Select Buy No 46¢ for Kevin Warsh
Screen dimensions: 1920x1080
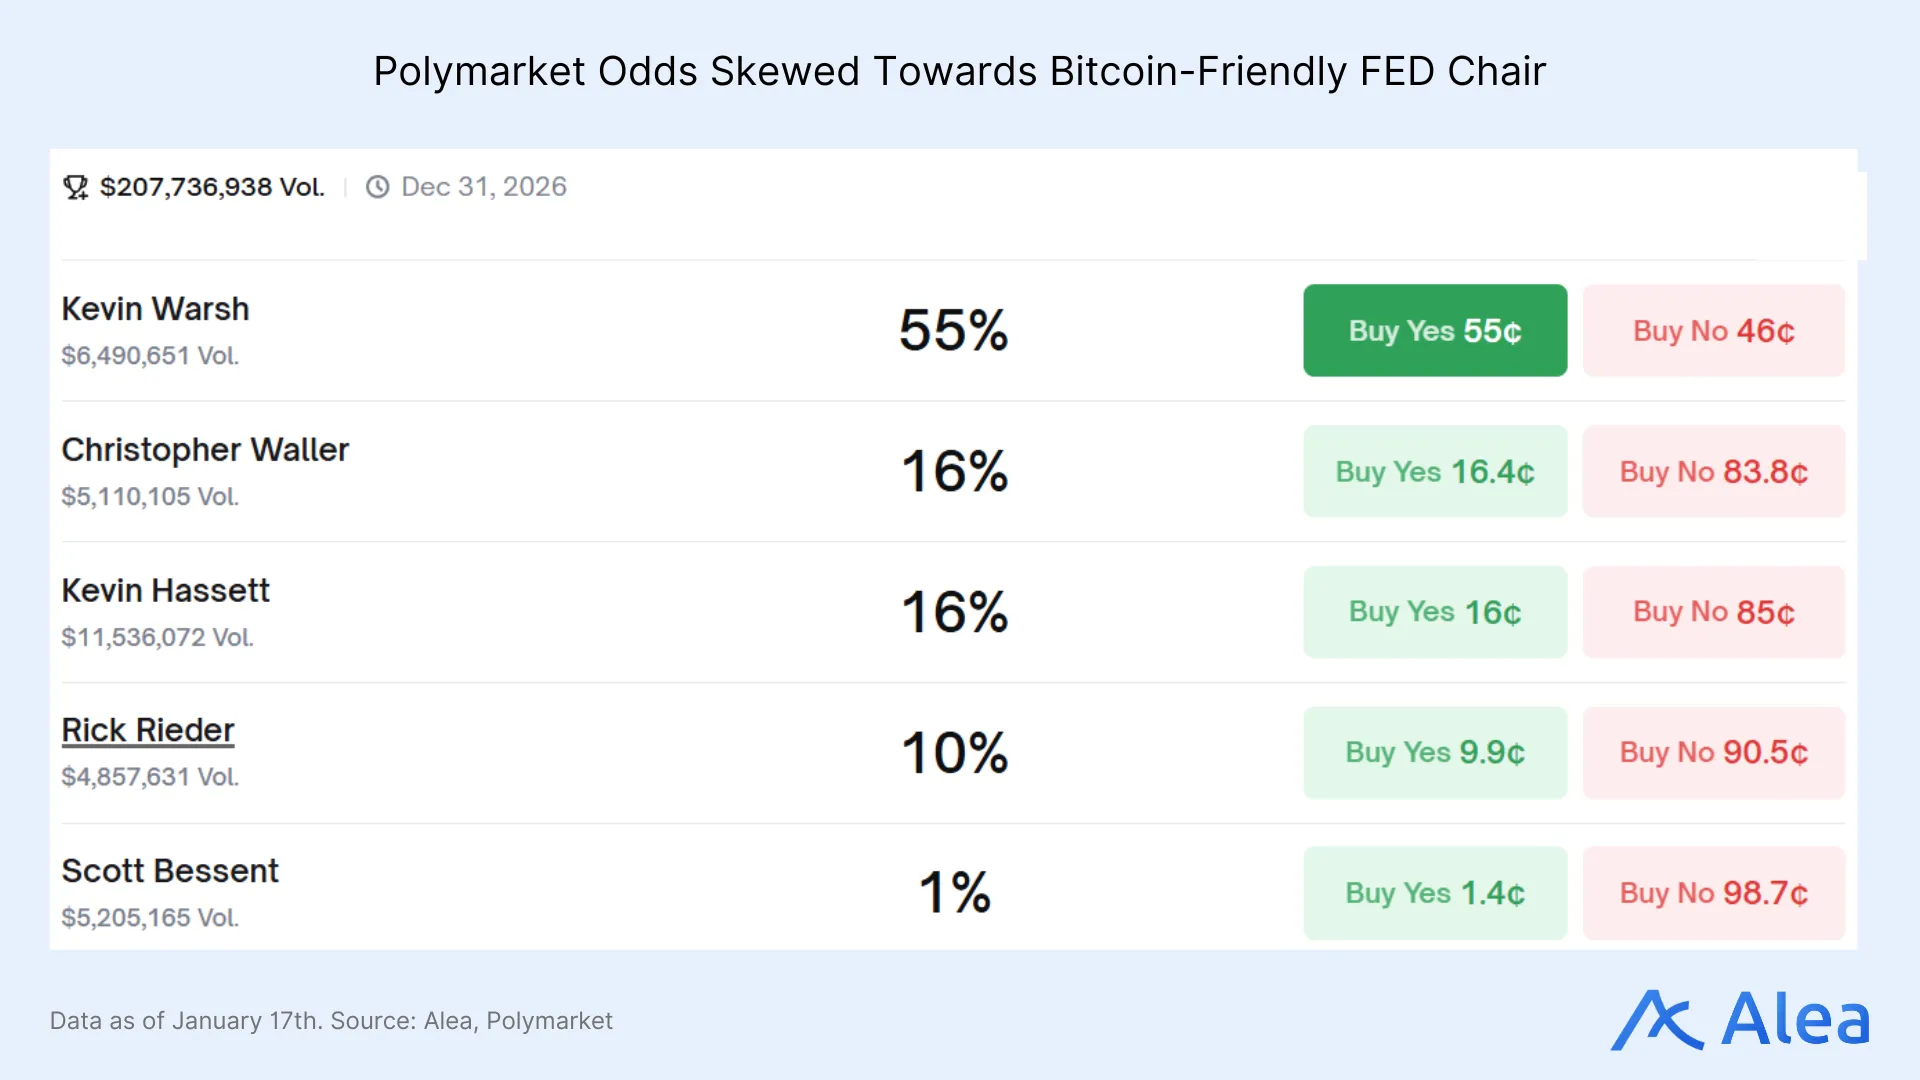pyautogui.click(x=1713, y=330)
